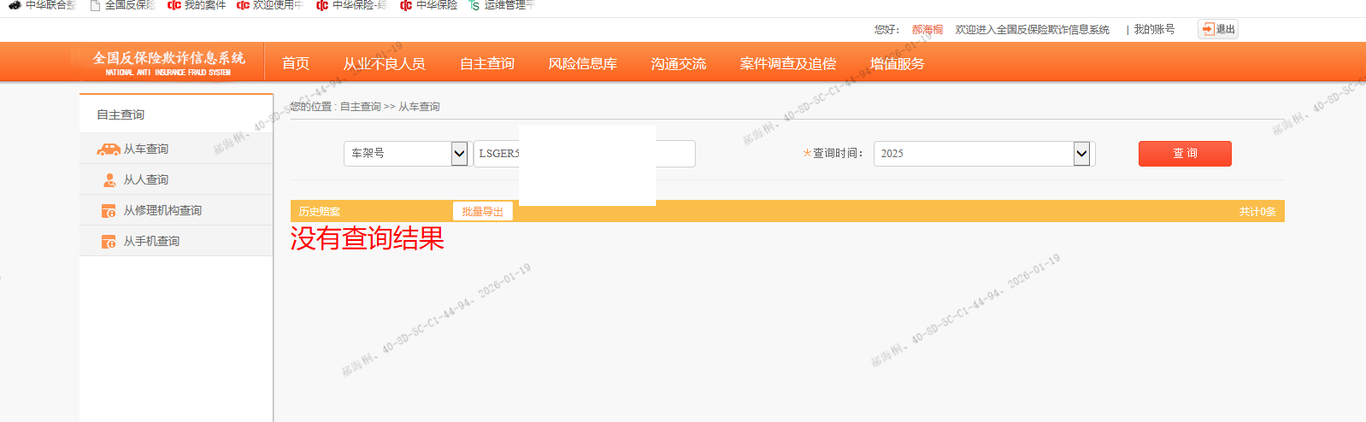Viewport: 1366px width, 422px height.
Task: Click the person icon beside 从人查询
Action: tap(109, 180)
